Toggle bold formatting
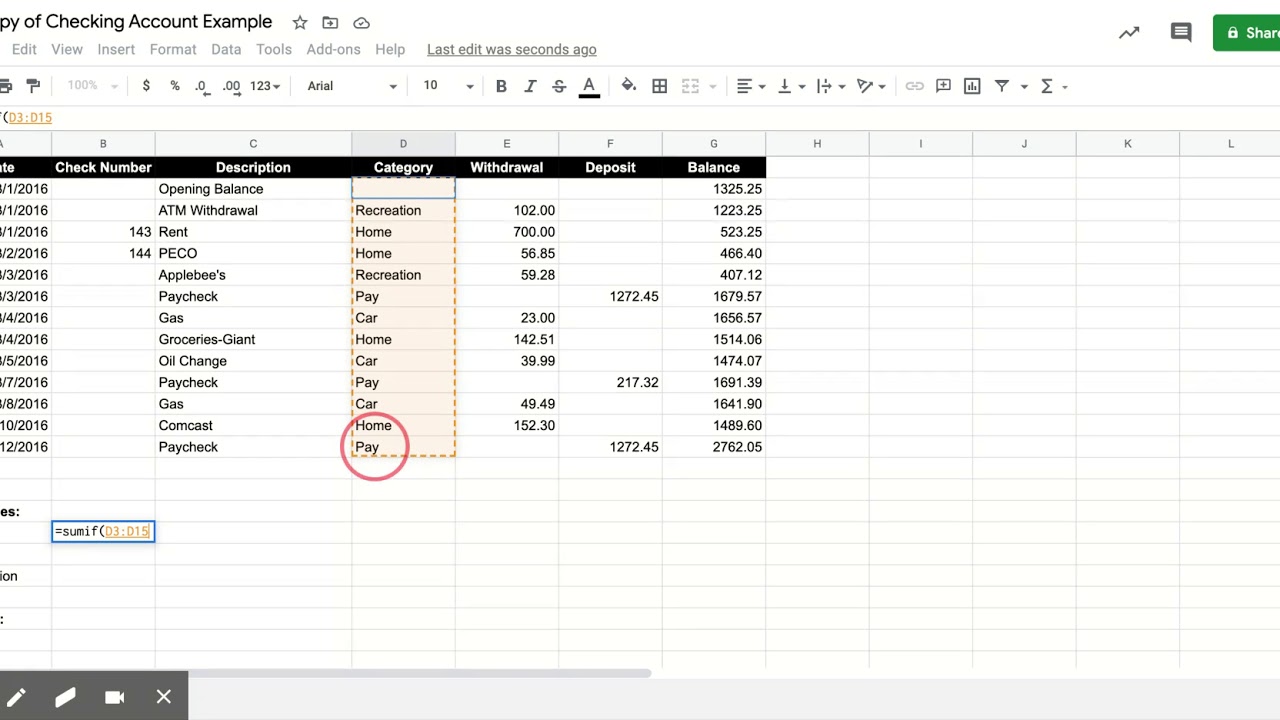Viewport: 1280px width, 720px height. [x=501, y=86]
